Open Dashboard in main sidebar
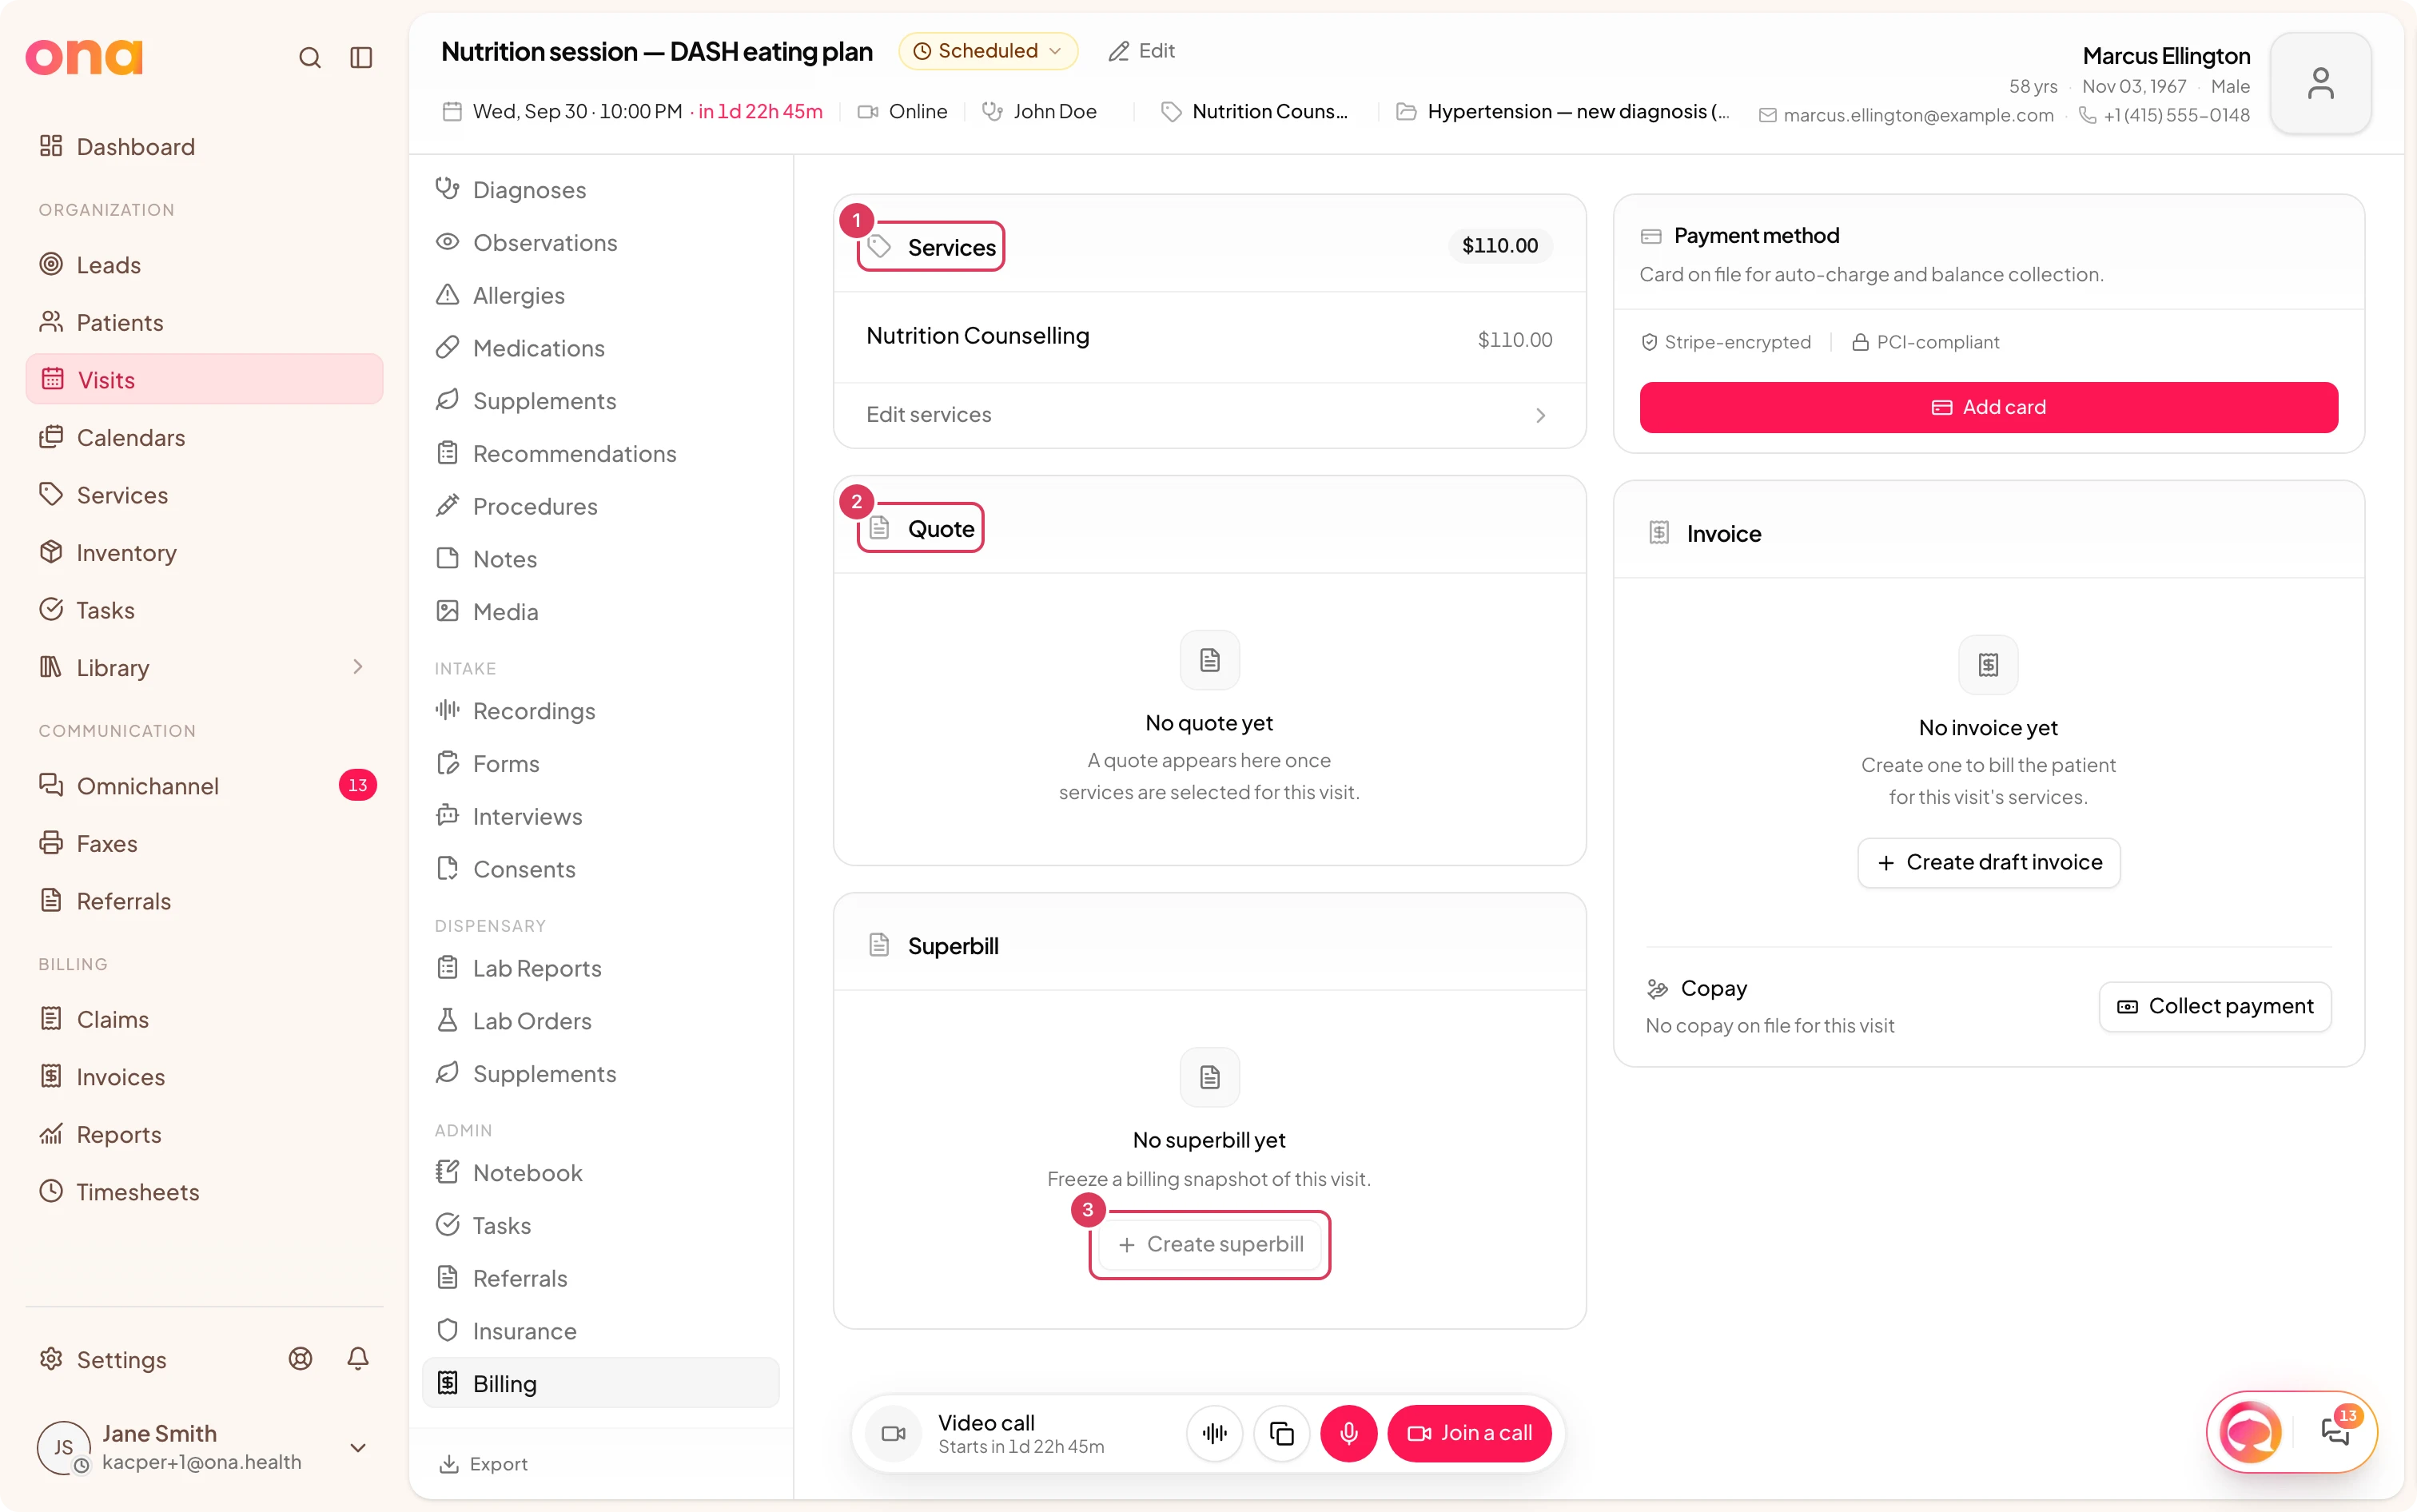Screen dimensions: 2417x1512 point(204,147)
